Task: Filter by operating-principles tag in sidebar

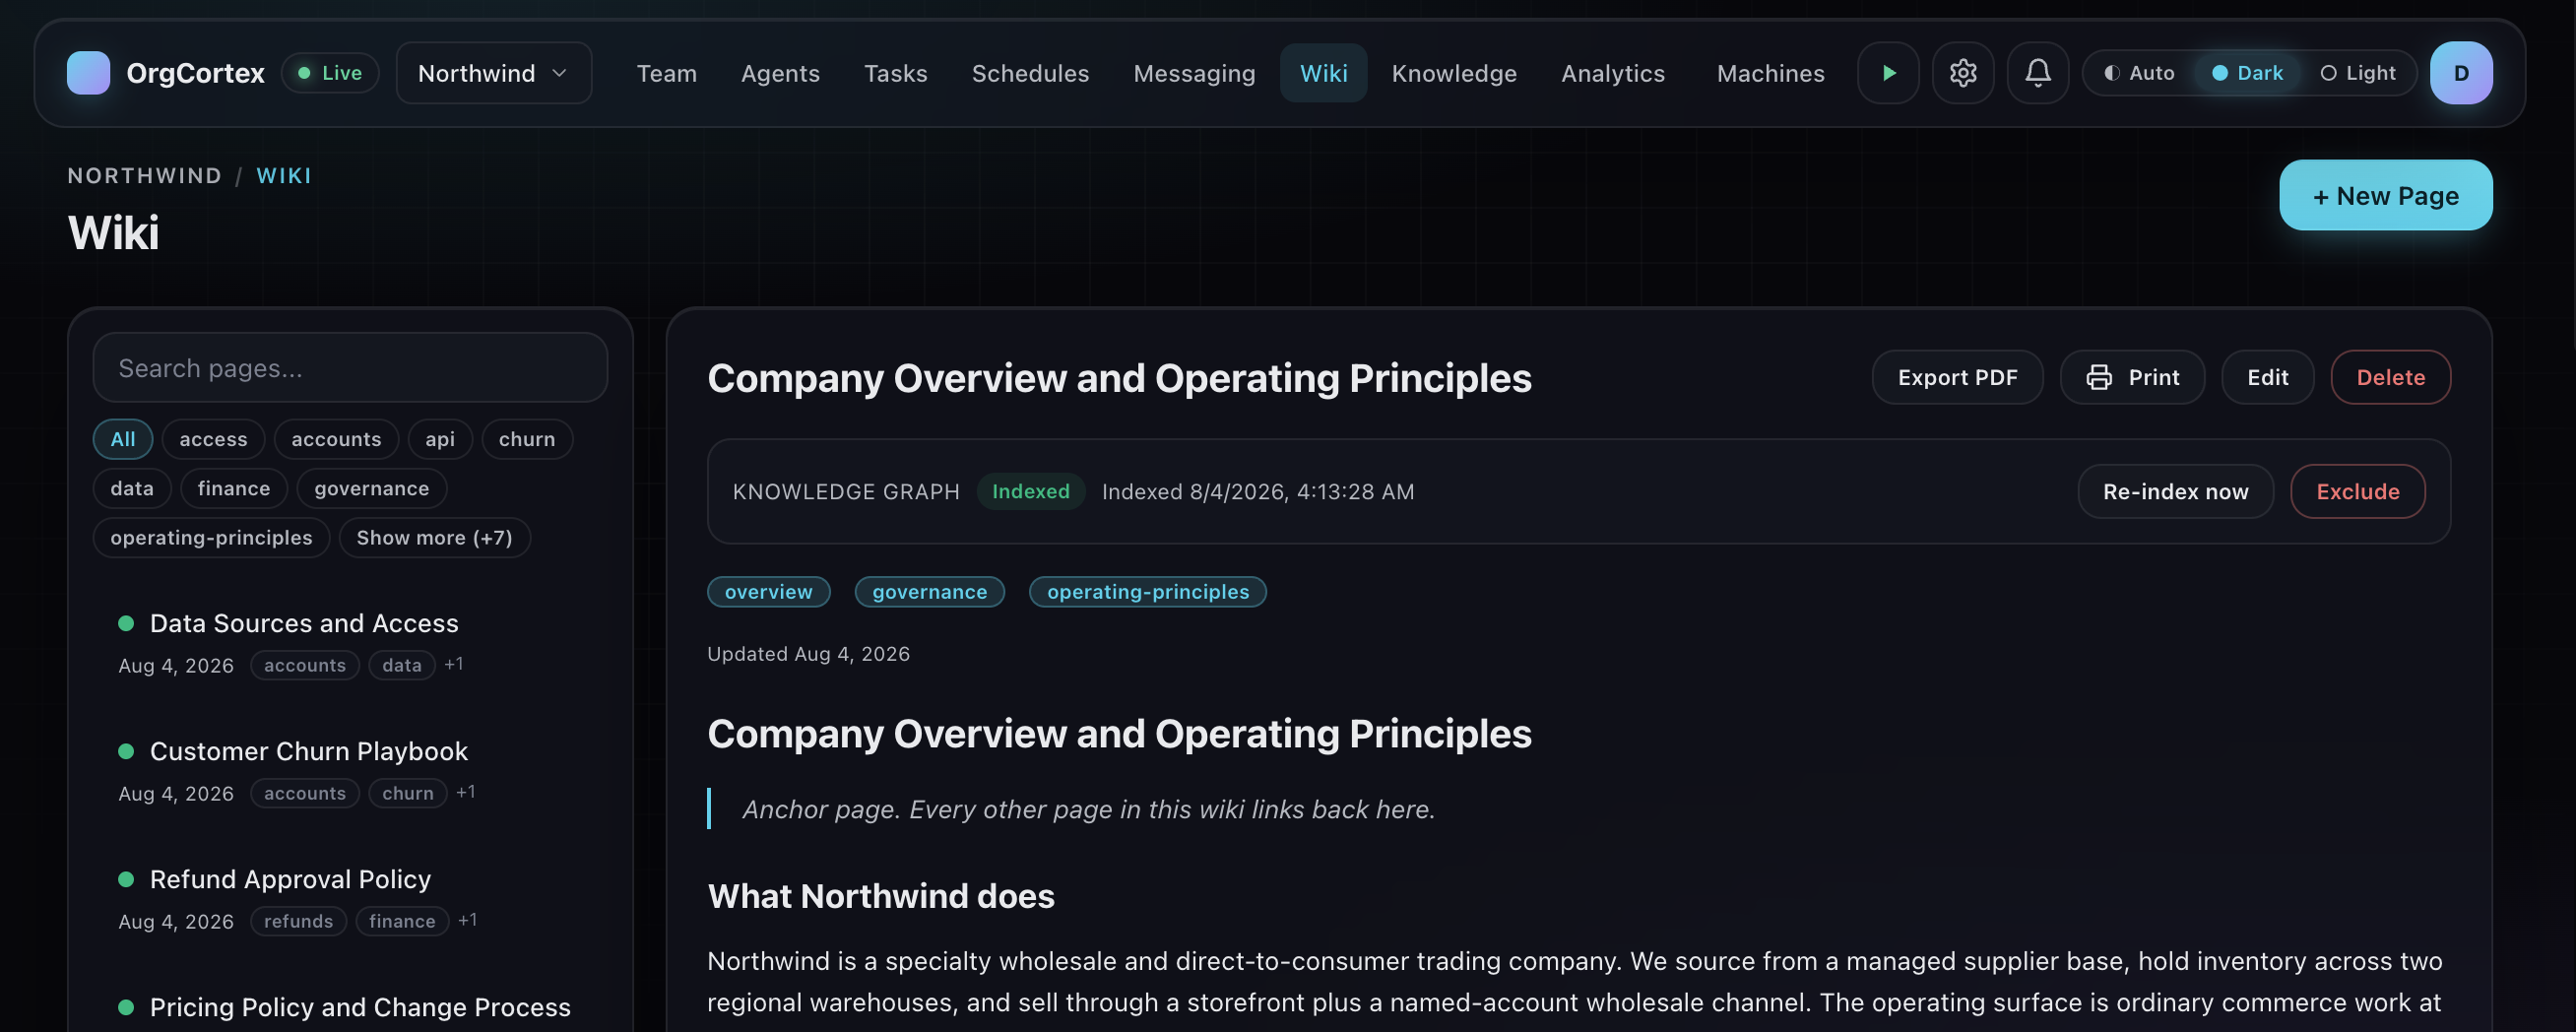Action: coord(211,538)
